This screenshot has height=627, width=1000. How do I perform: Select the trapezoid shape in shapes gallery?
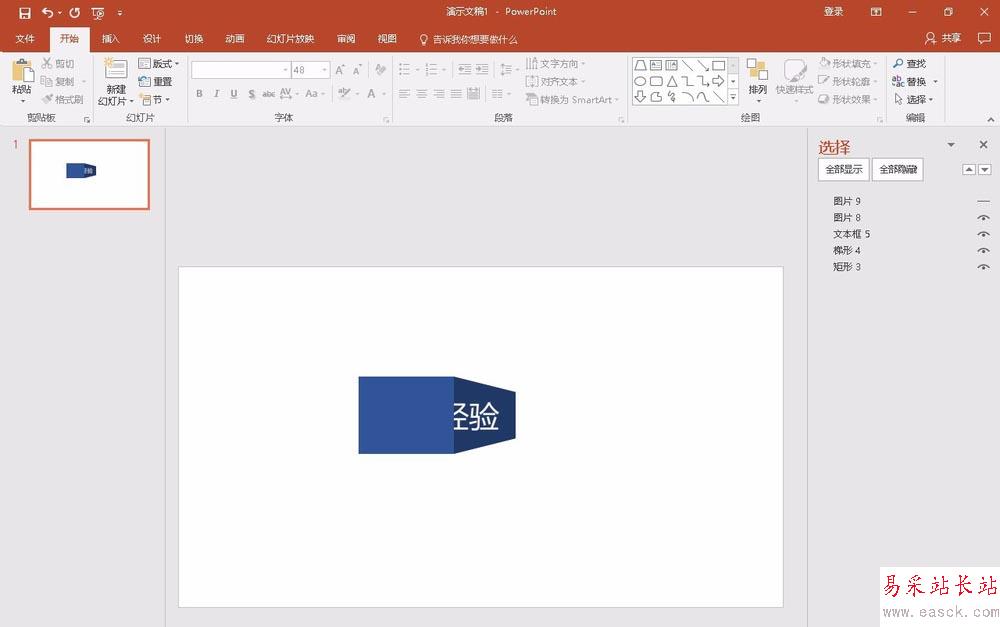[640, 65]
